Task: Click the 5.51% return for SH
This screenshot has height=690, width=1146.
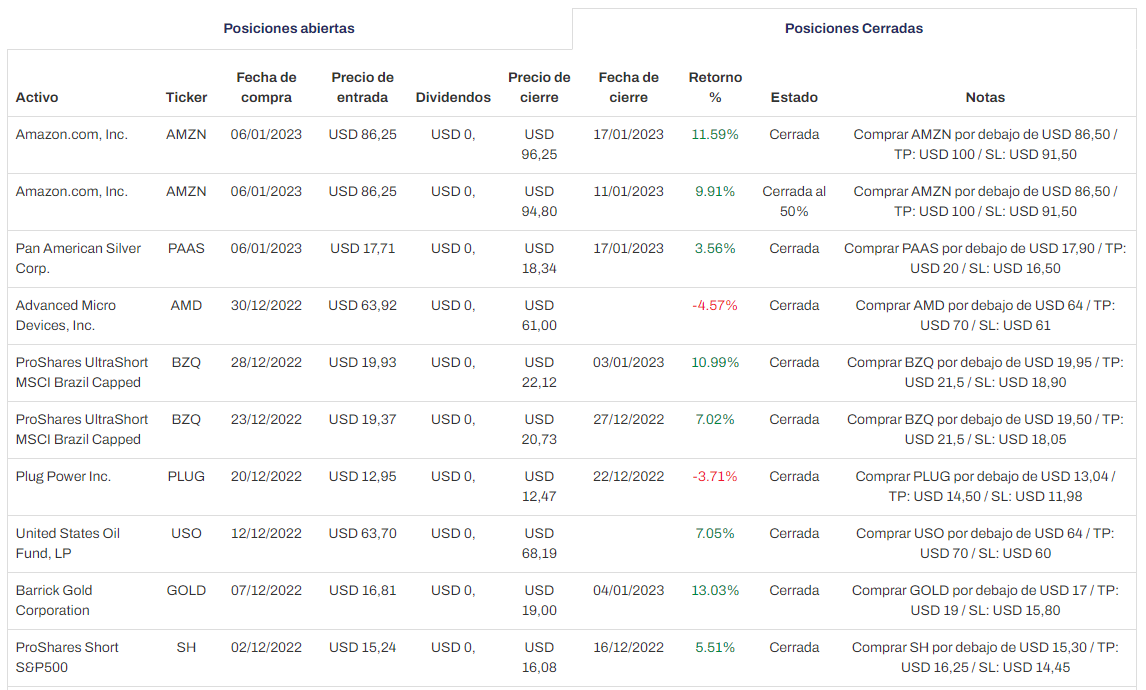Action: point(716,648)
